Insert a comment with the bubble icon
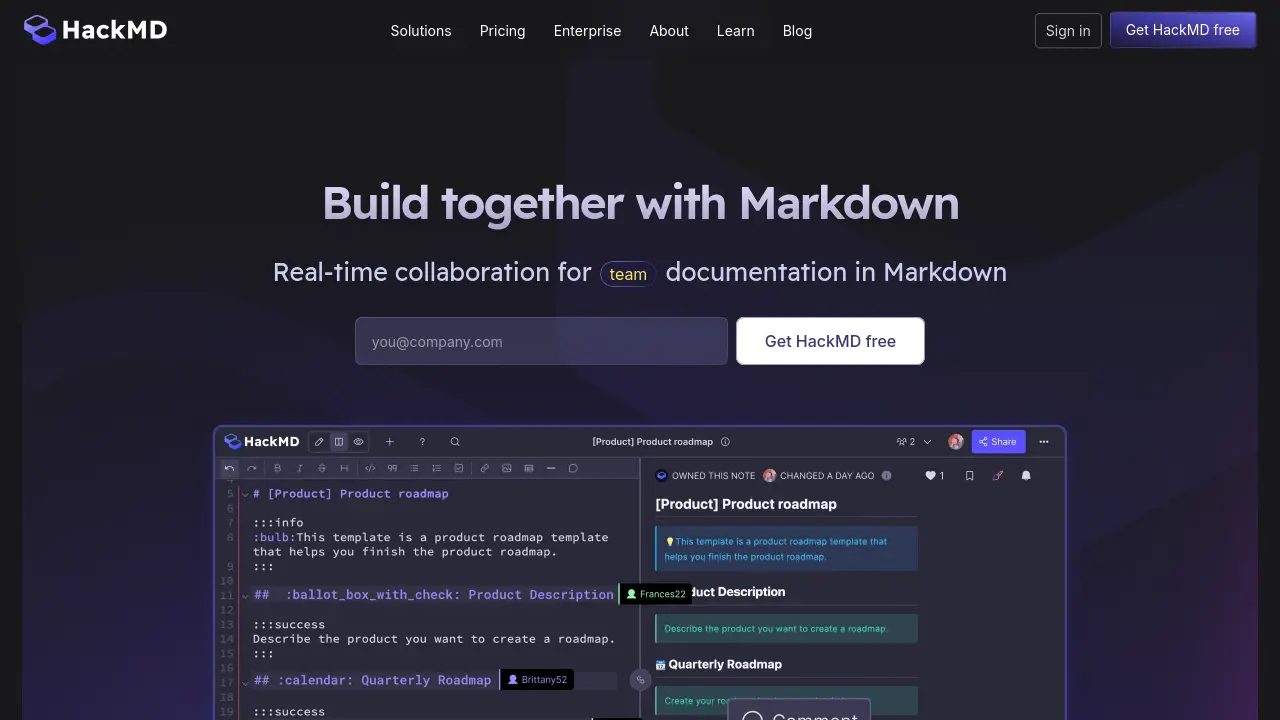Viewport: 1280px width, 720px height. [573, 468]
